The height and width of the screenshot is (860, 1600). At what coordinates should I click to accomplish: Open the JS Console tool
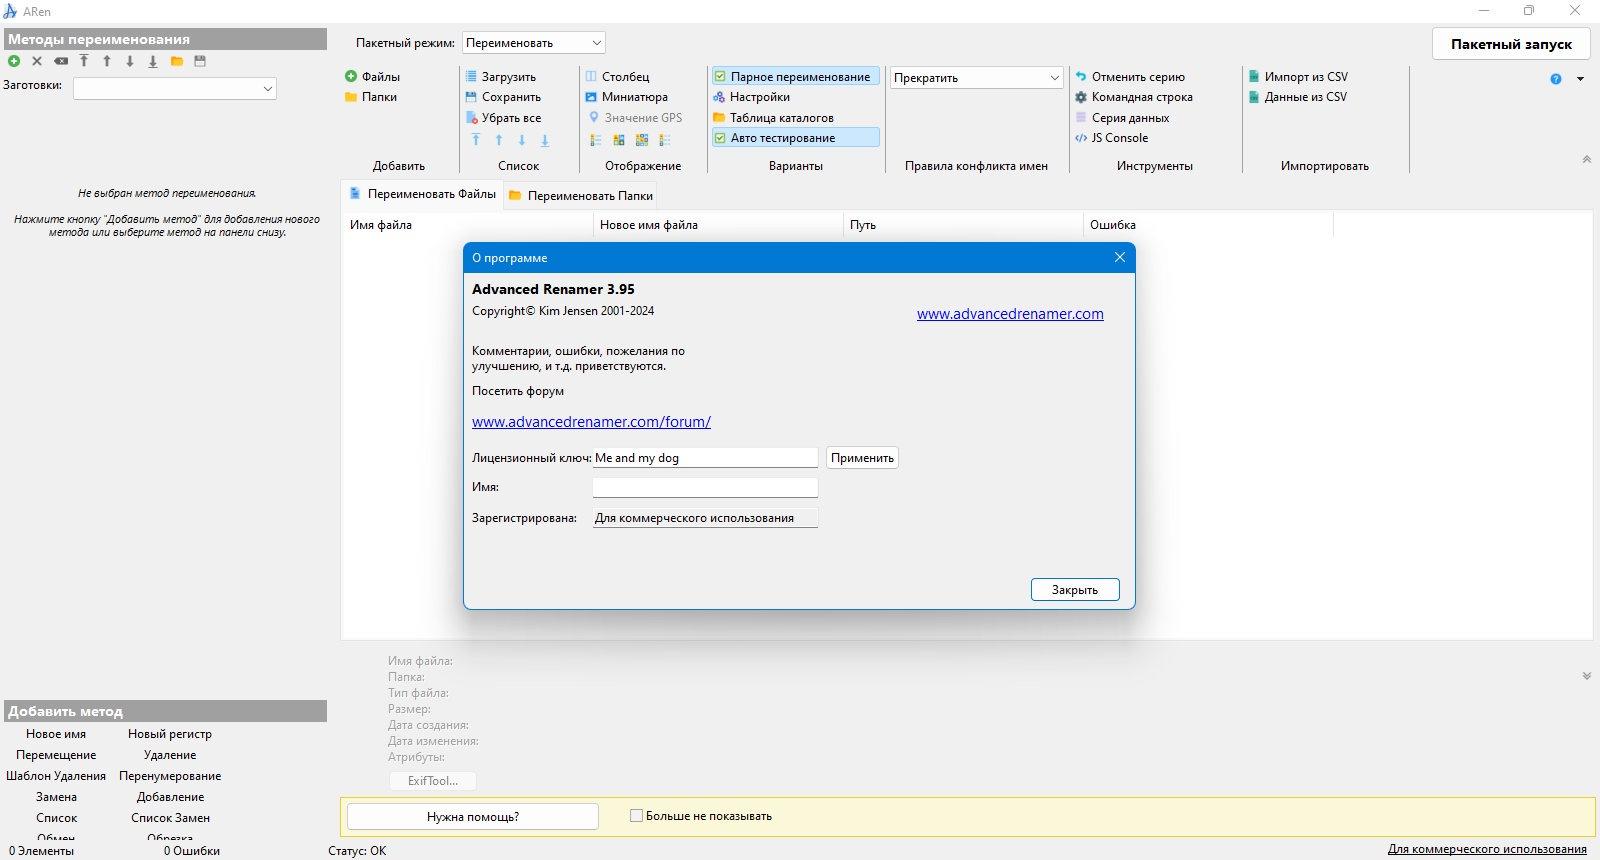(x=1112, y=138)
